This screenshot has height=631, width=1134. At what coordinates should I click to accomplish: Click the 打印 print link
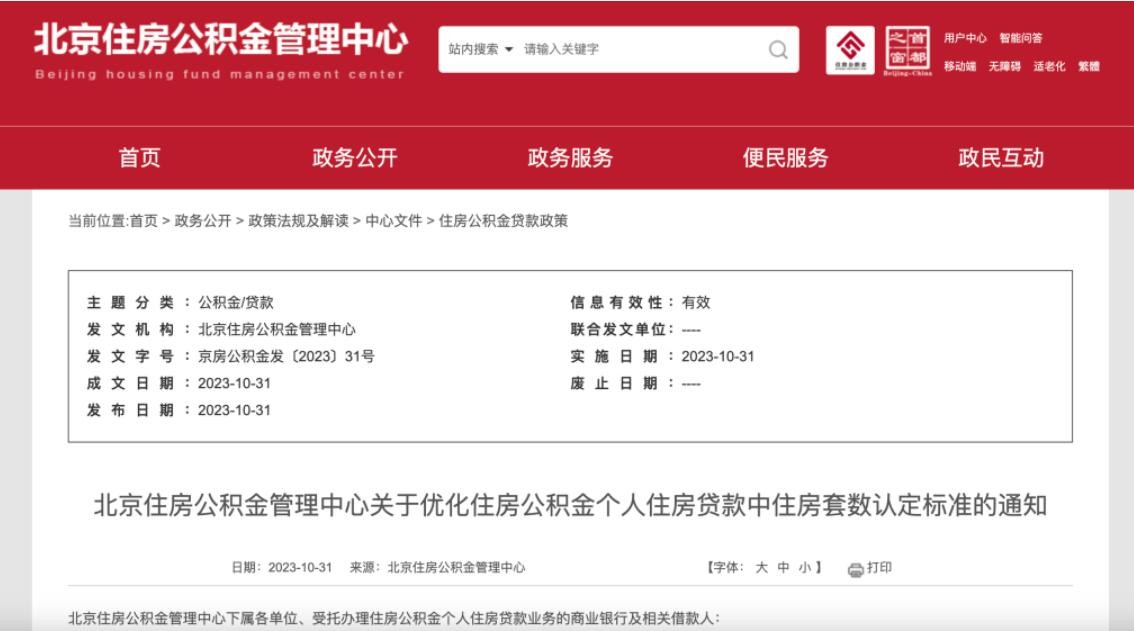click(879, 567)
